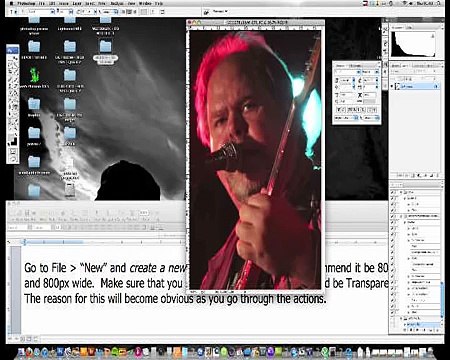Open Finder from the Dock
The height and width of the screenshot is (360, 450).
[x=21, y=352]
